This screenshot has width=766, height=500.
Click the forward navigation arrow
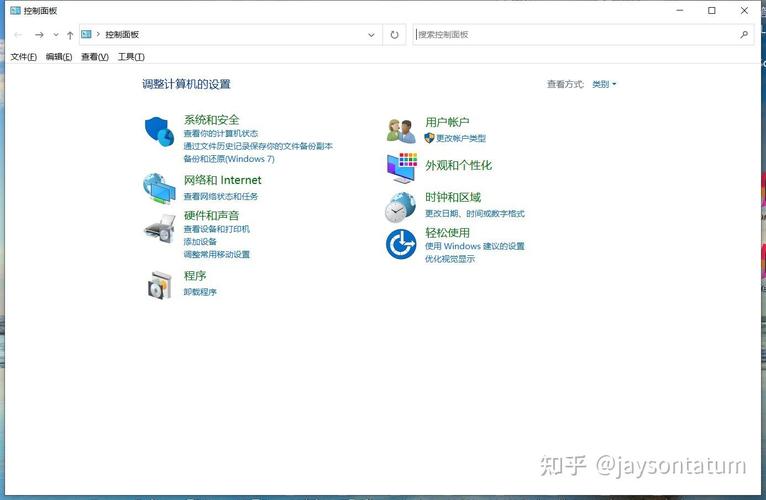(x=39, y=35)
